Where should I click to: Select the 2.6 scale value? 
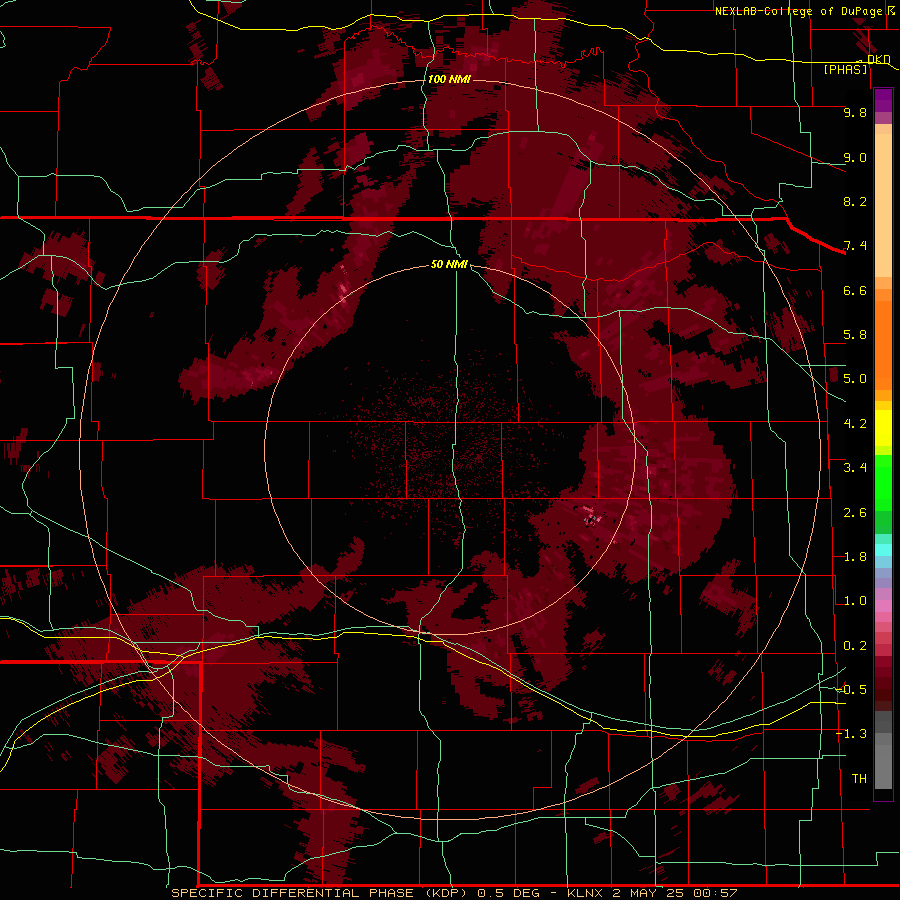pyautogui.click(x=855, y=513)
